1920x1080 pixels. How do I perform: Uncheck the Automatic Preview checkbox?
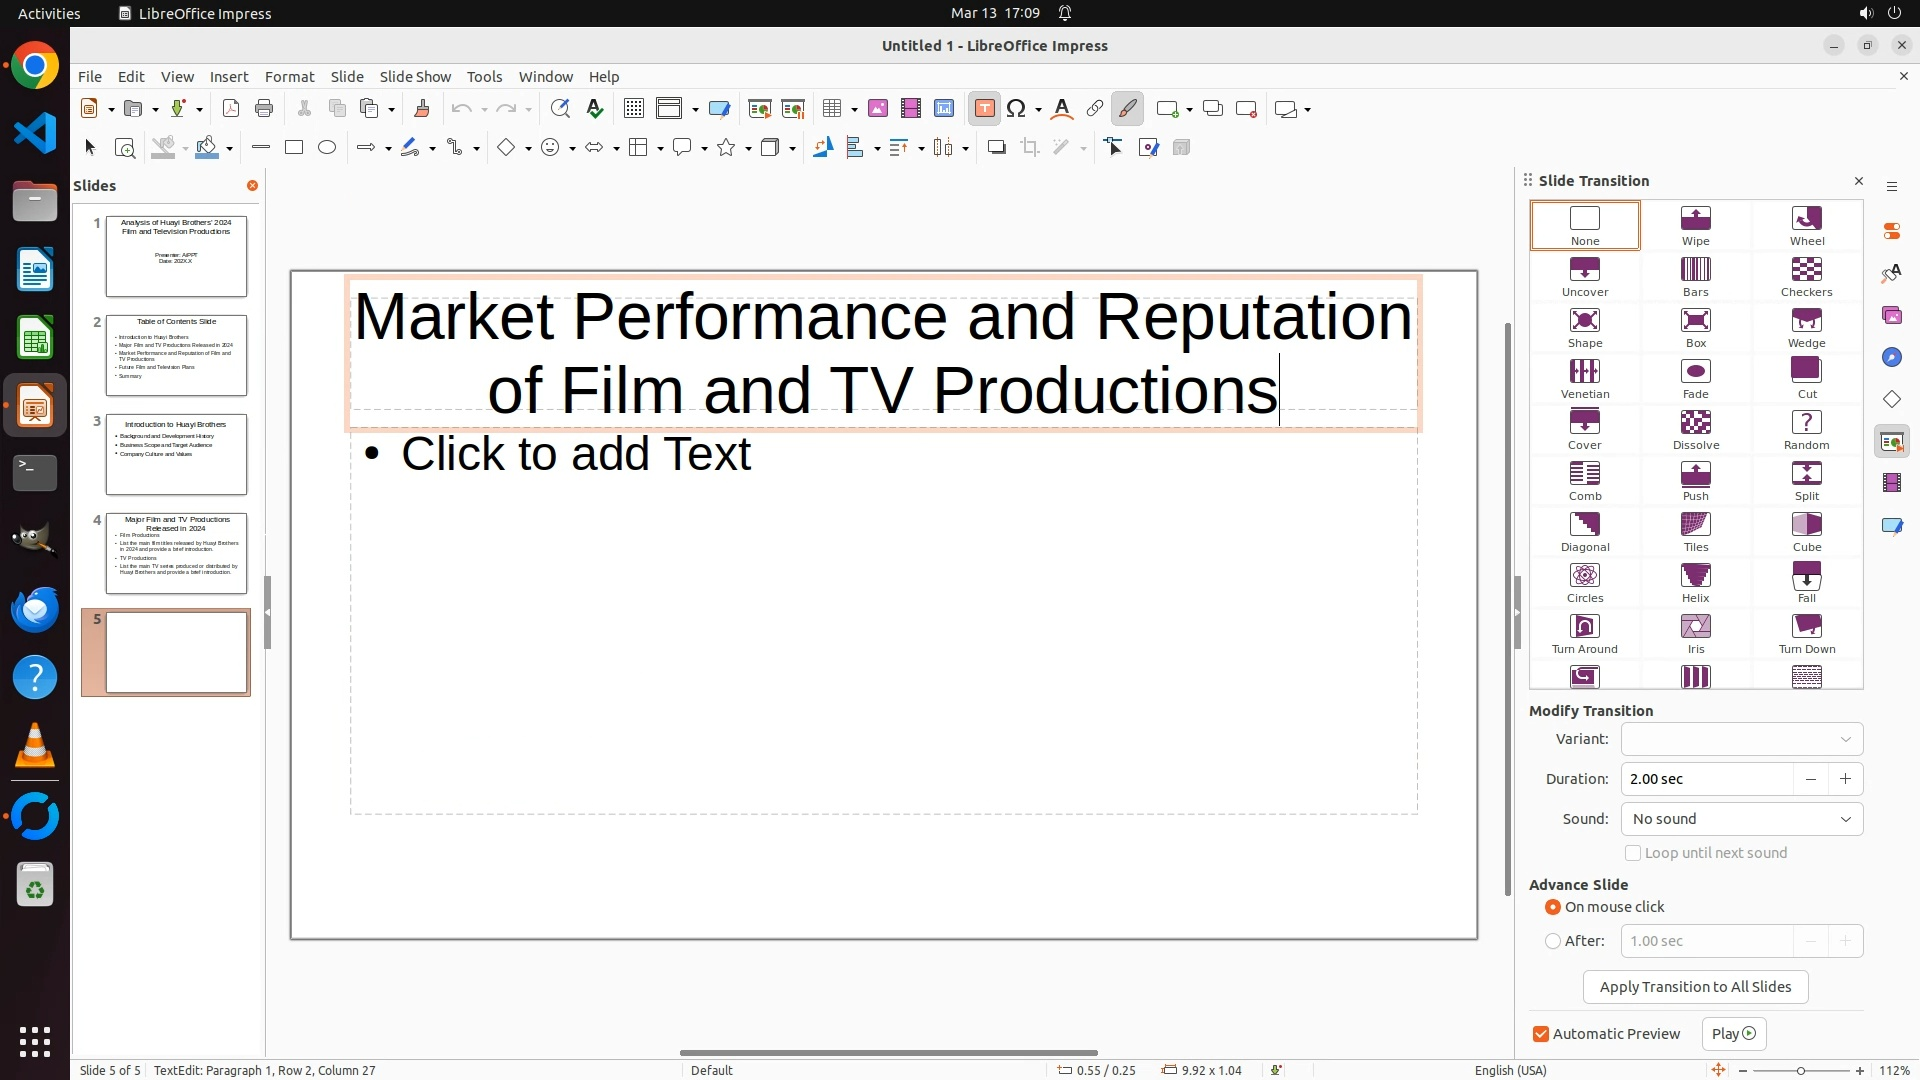pyautogui.click(x=1541, y=1034)
